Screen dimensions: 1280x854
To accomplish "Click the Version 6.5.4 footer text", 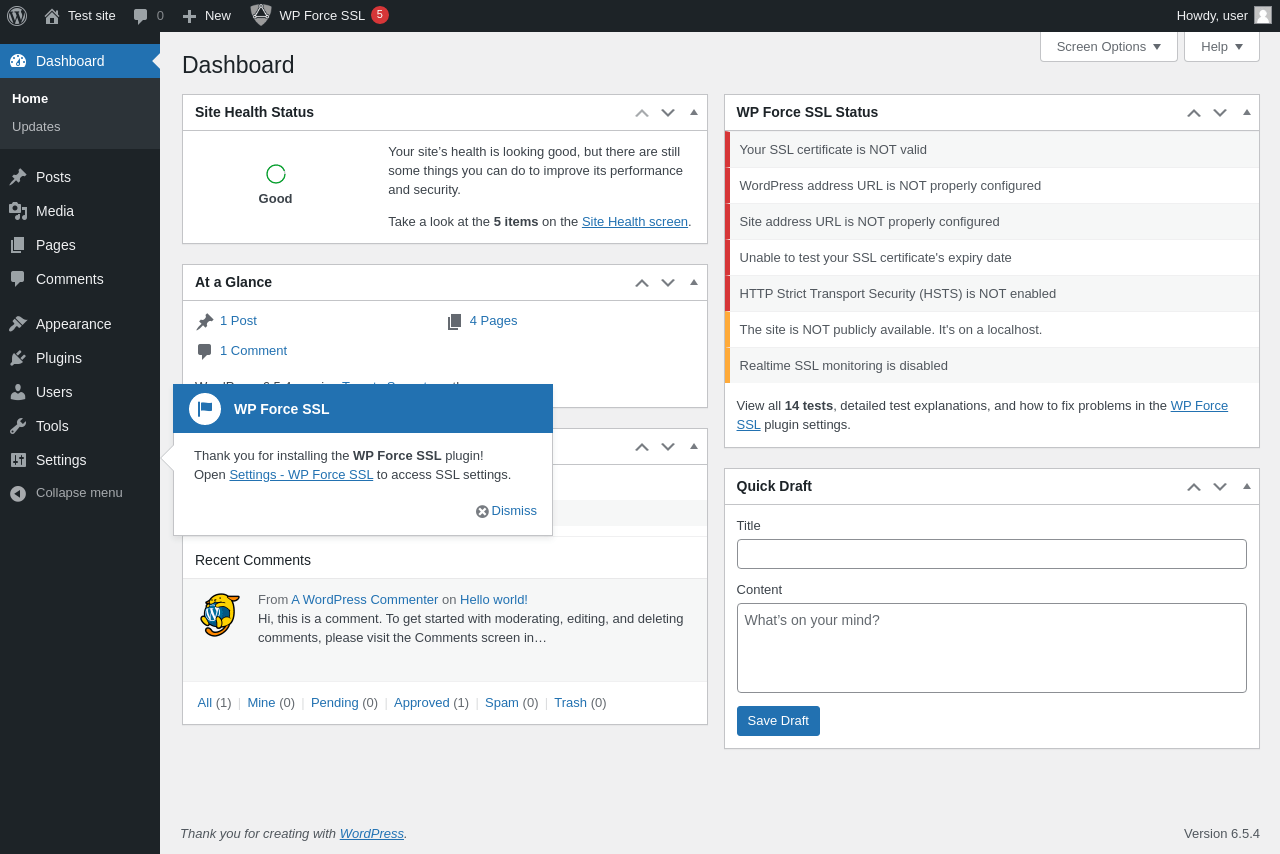I will pyautogui.click(x=1222, y=834).
